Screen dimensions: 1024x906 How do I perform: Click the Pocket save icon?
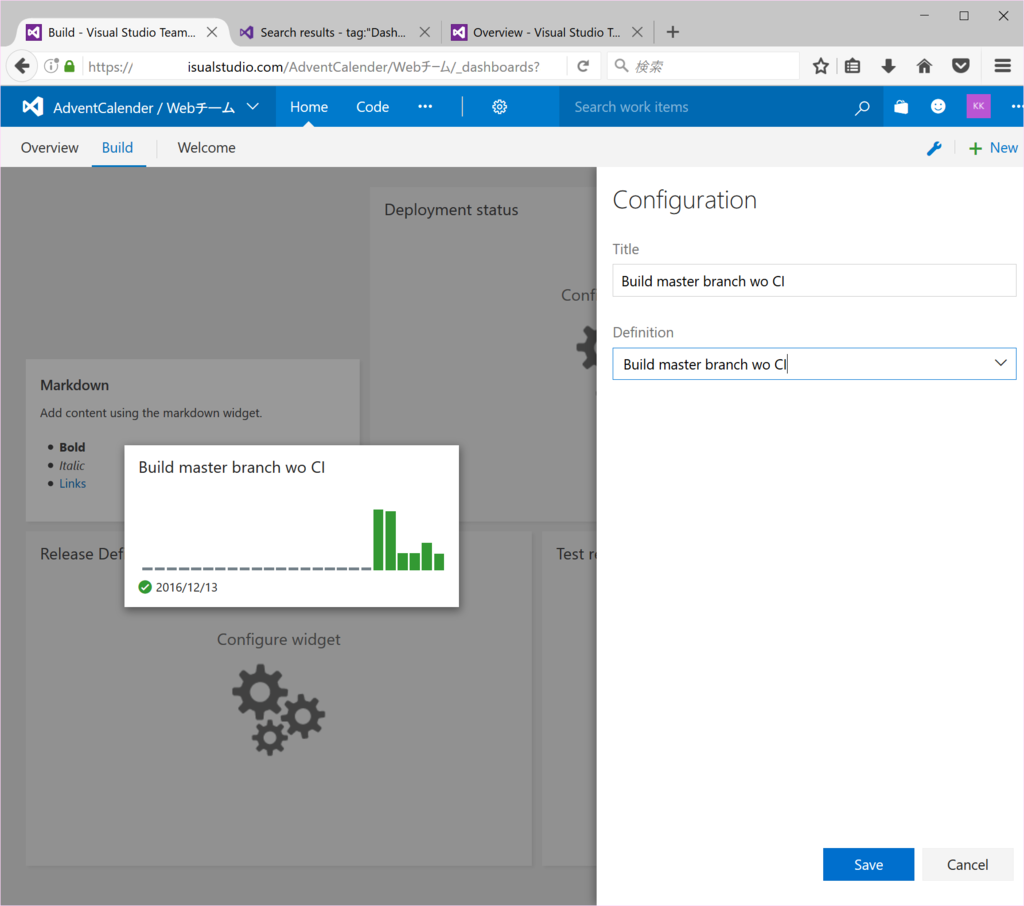(x=961, y=66)
